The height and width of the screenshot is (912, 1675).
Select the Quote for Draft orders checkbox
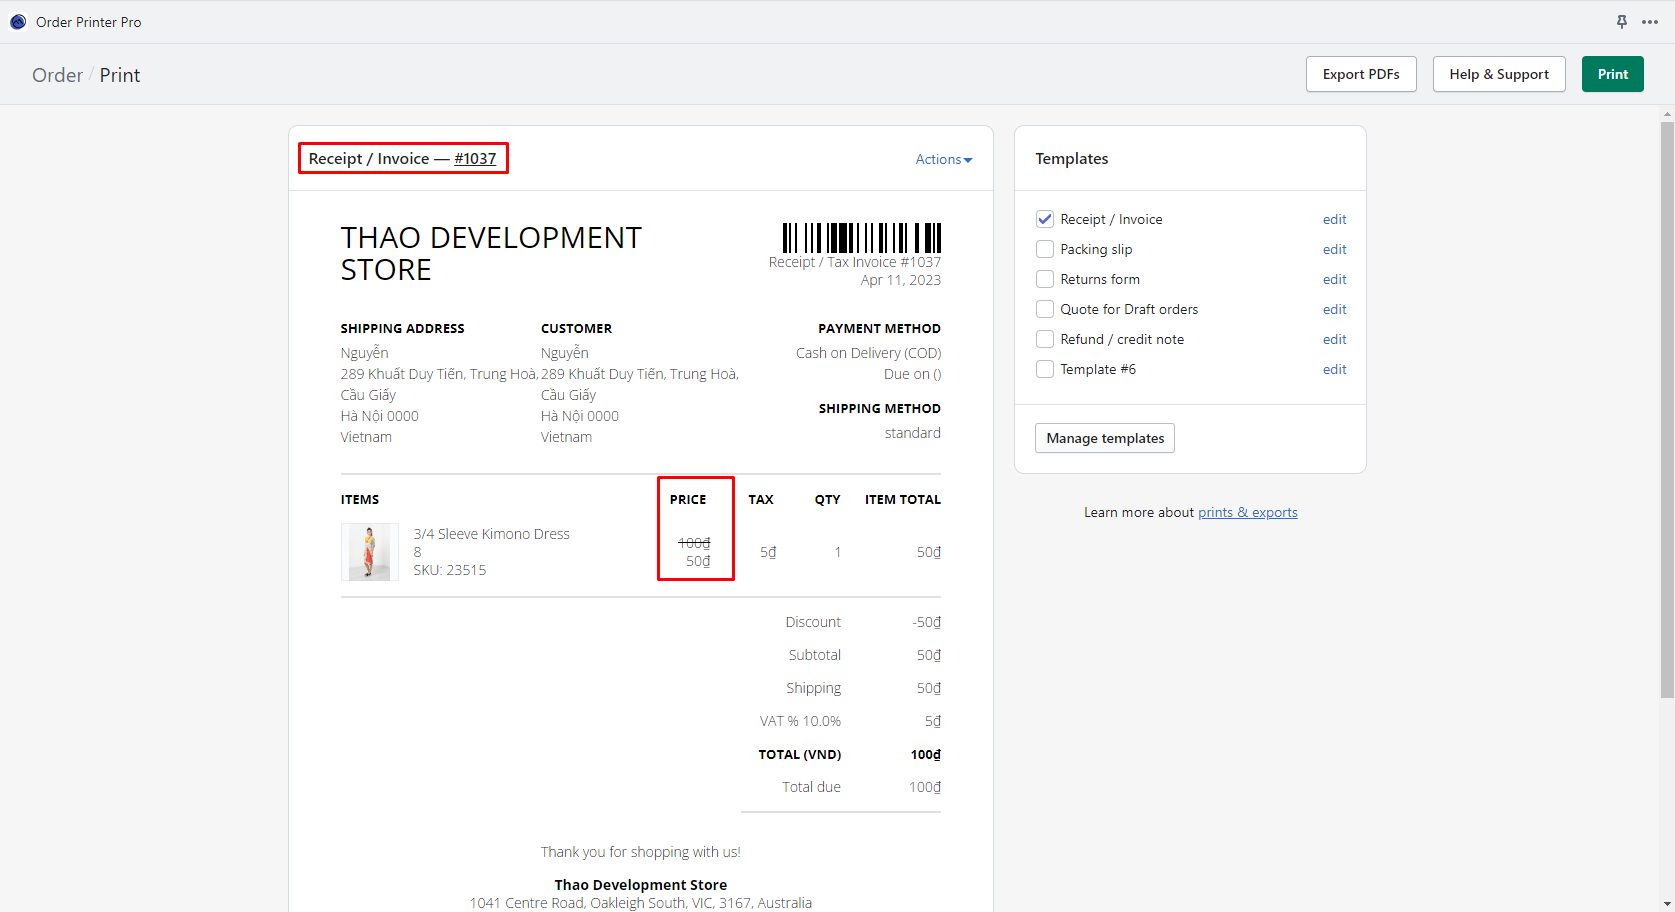click(1045, 309)
